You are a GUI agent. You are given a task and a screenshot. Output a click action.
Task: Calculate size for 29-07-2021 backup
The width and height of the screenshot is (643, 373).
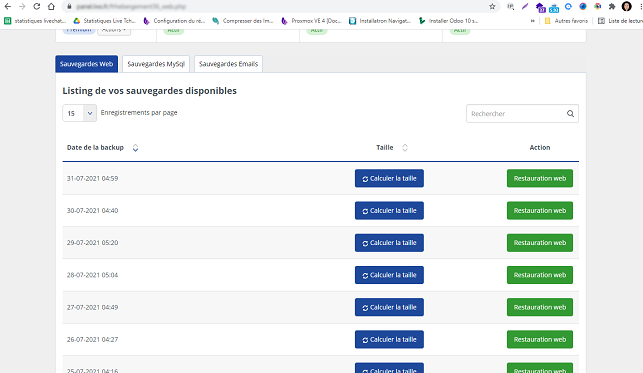tap(389, 243)
